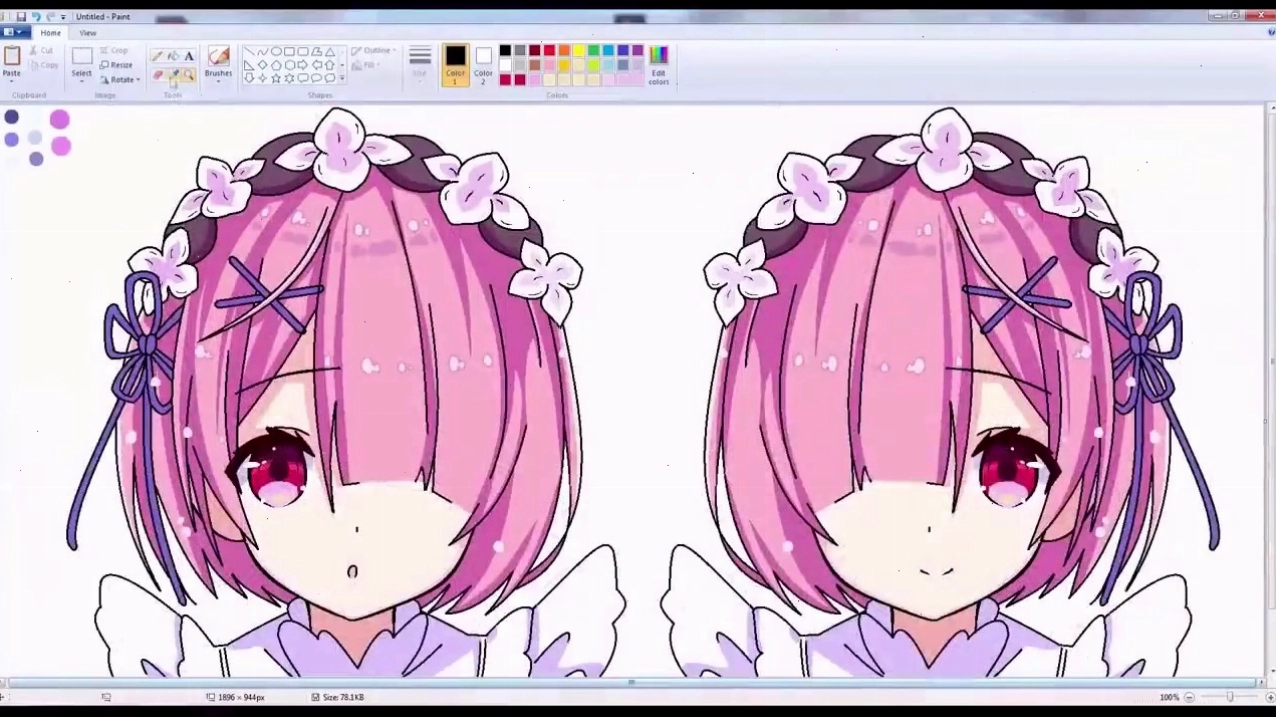Select the Right triangle shape
The height and width of the screenshot is (718, 1276).
tap(250, 65)
